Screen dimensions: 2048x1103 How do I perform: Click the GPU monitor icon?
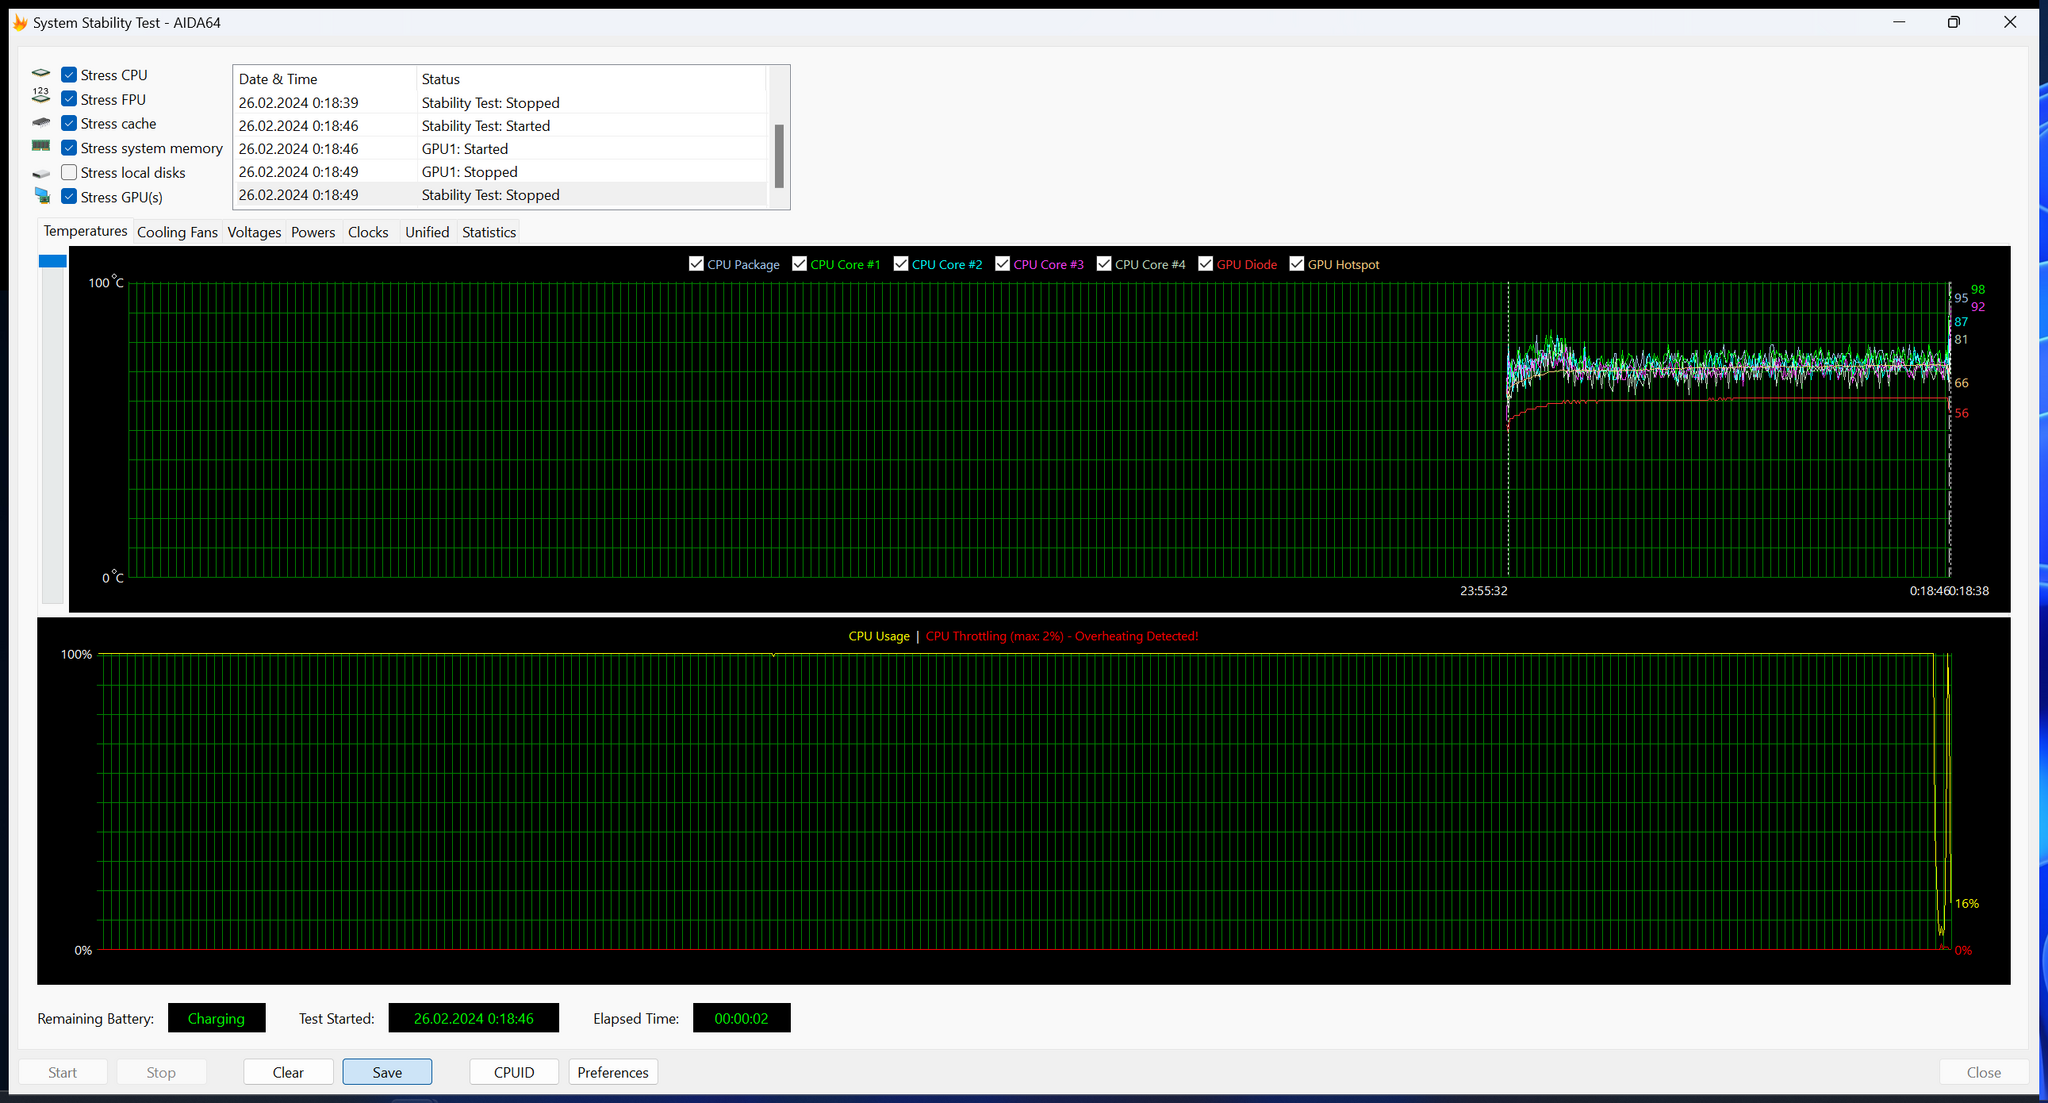(x=41, y=195)
